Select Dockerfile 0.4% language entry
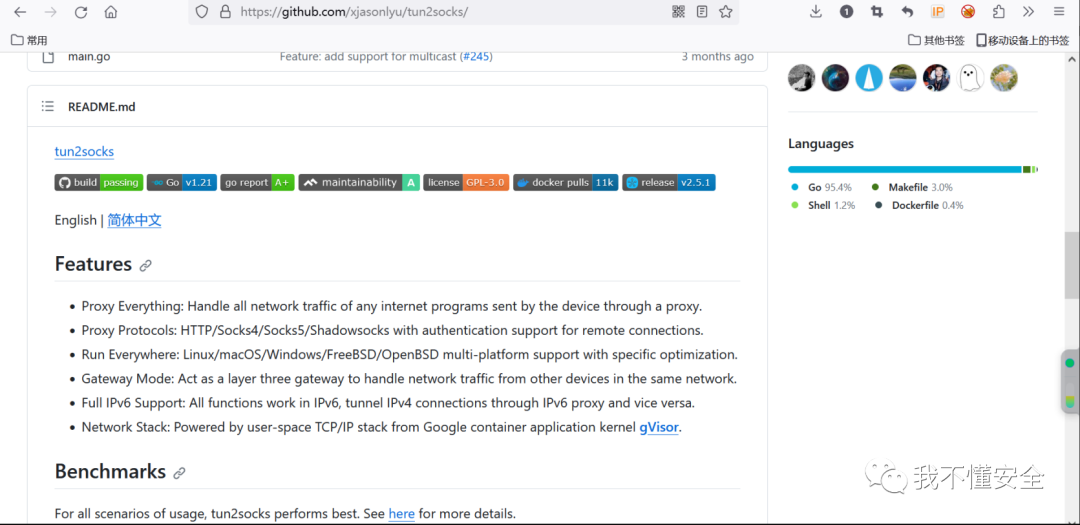 919,205
